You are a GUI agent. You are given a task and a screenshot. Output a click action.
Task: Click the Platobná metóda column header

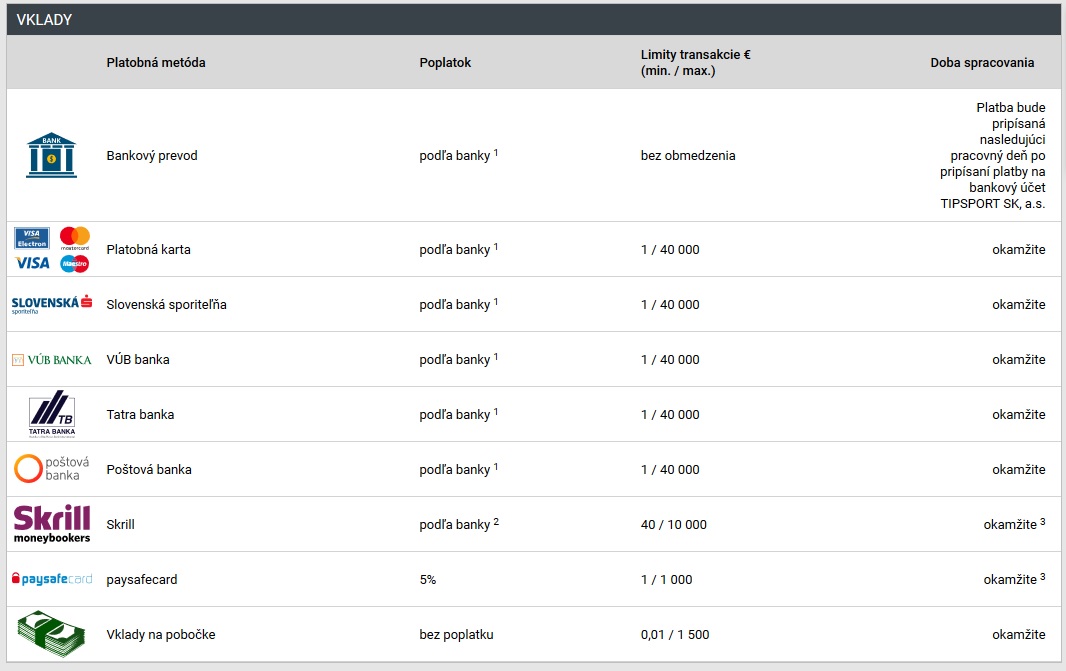point(156,63)
